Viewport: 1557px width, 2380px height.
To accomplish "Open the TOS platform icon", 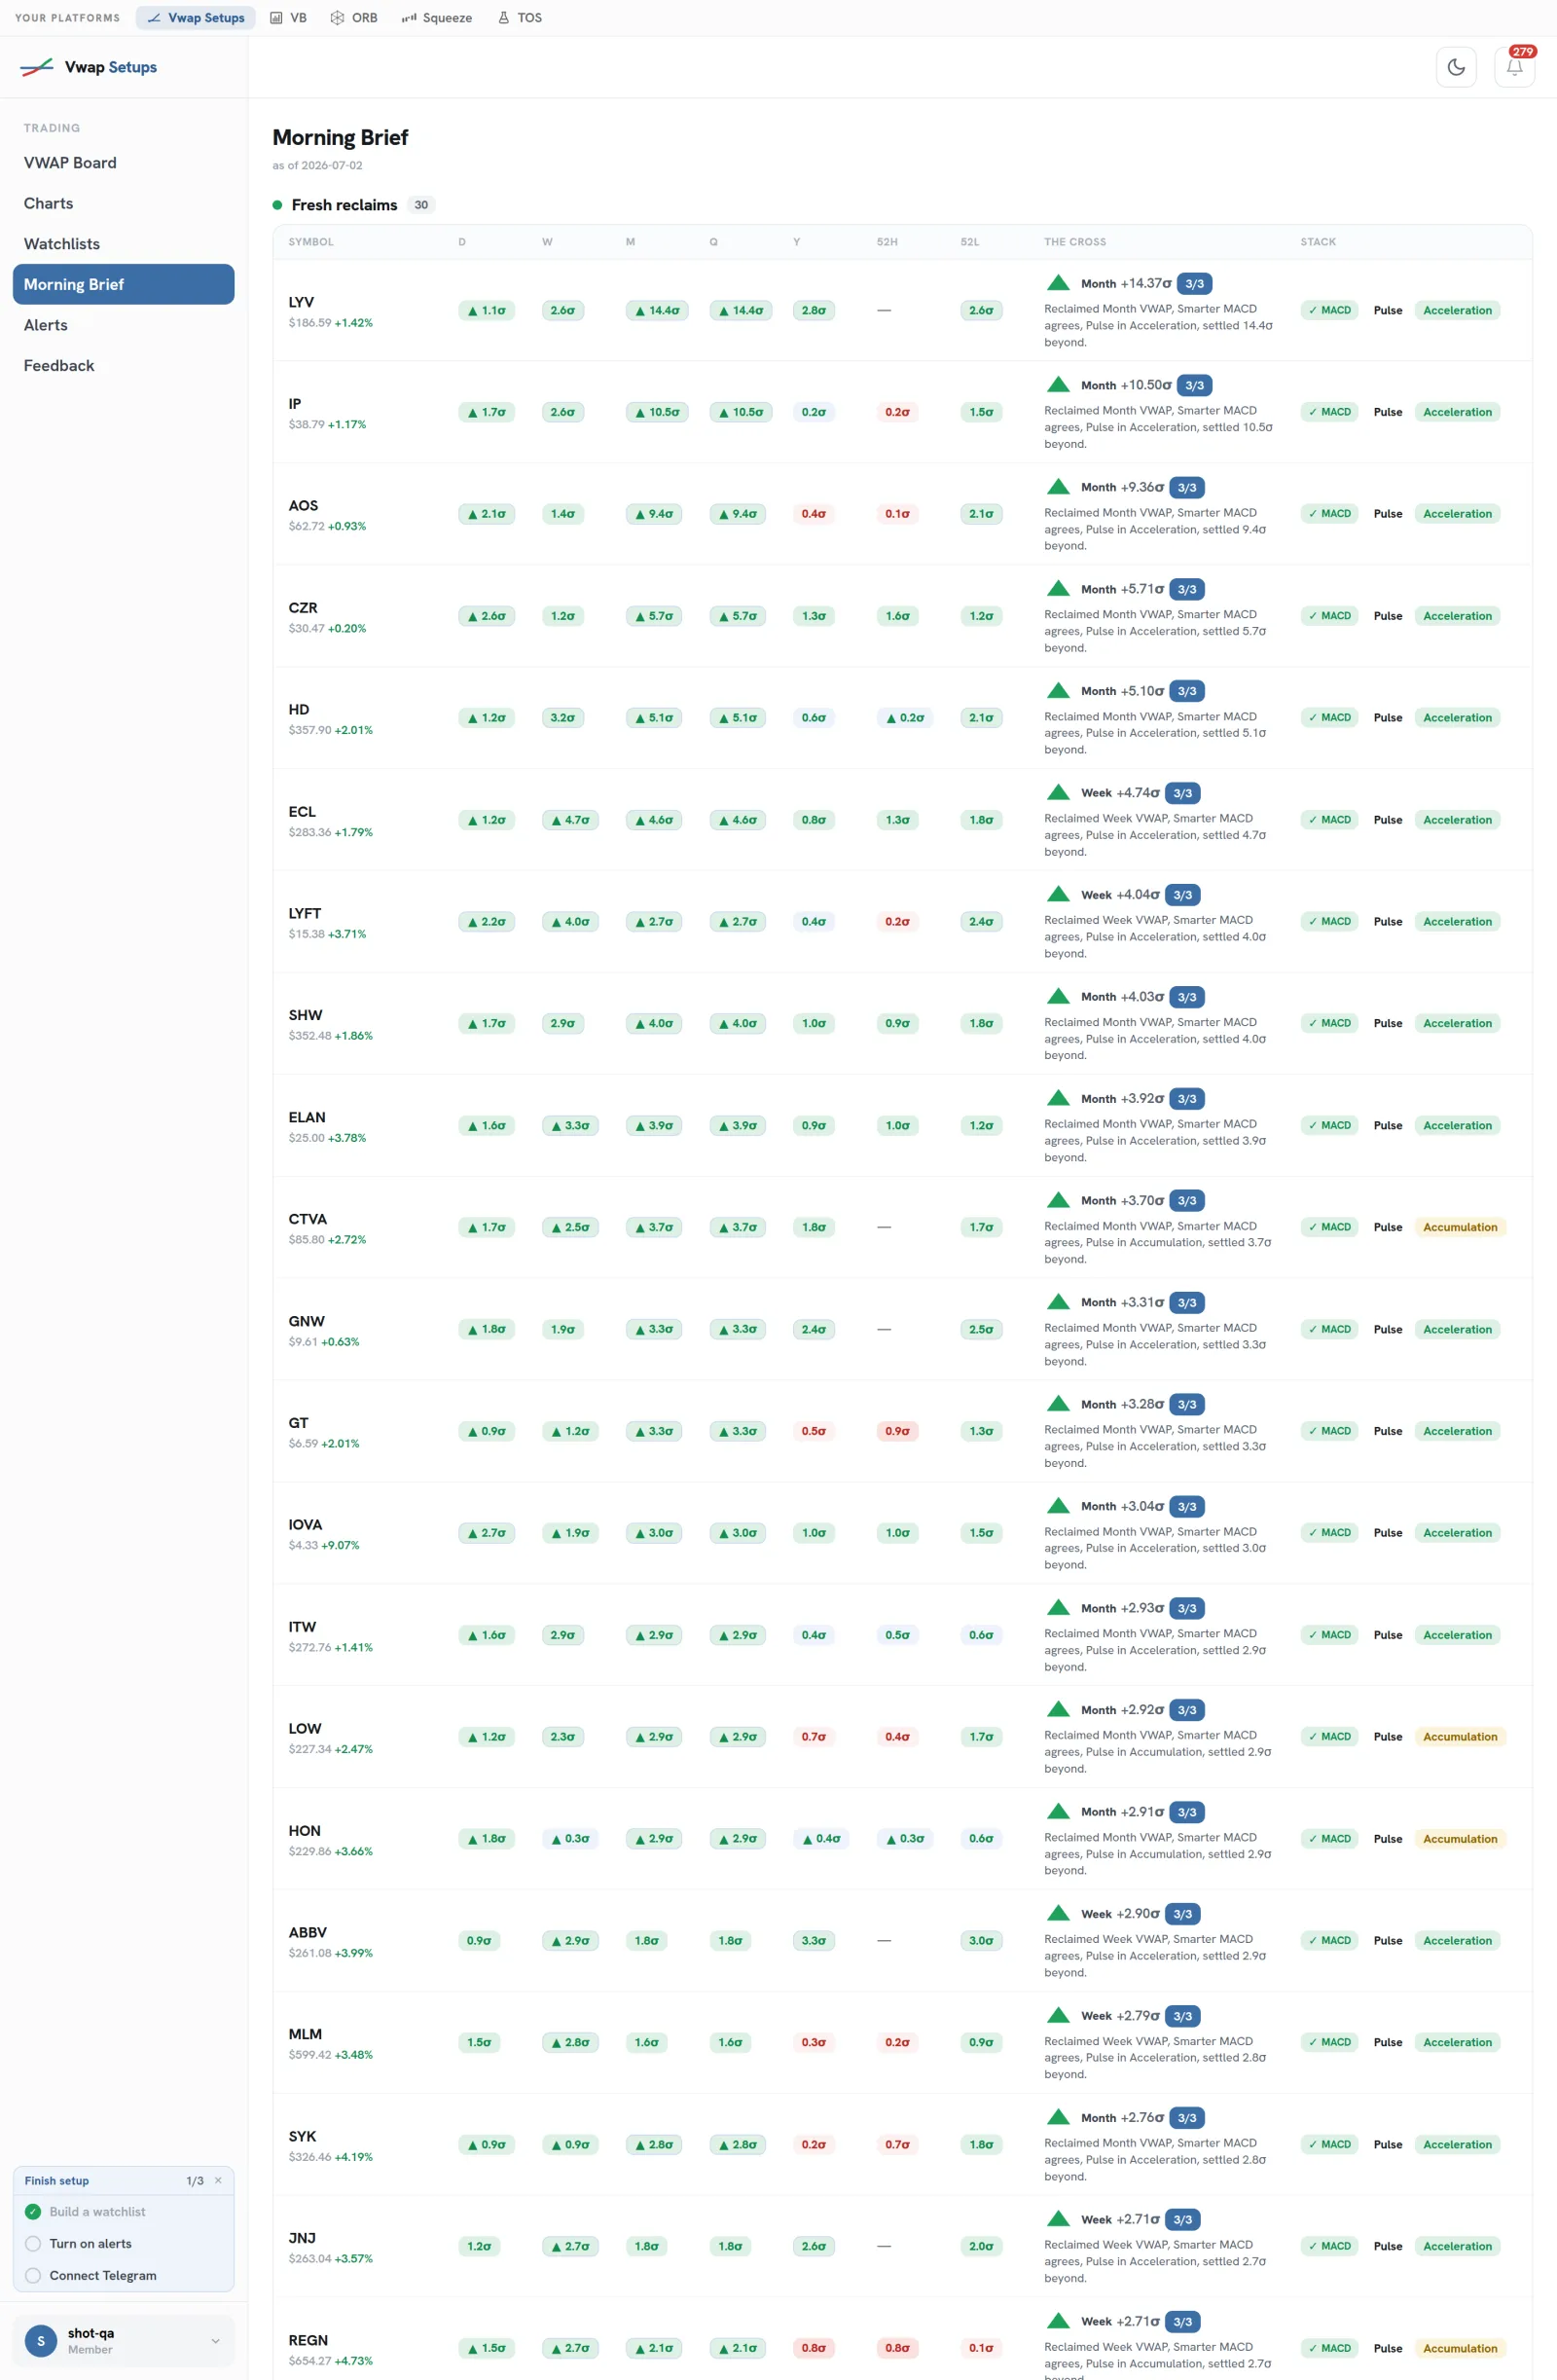I will tap(503, 18).
